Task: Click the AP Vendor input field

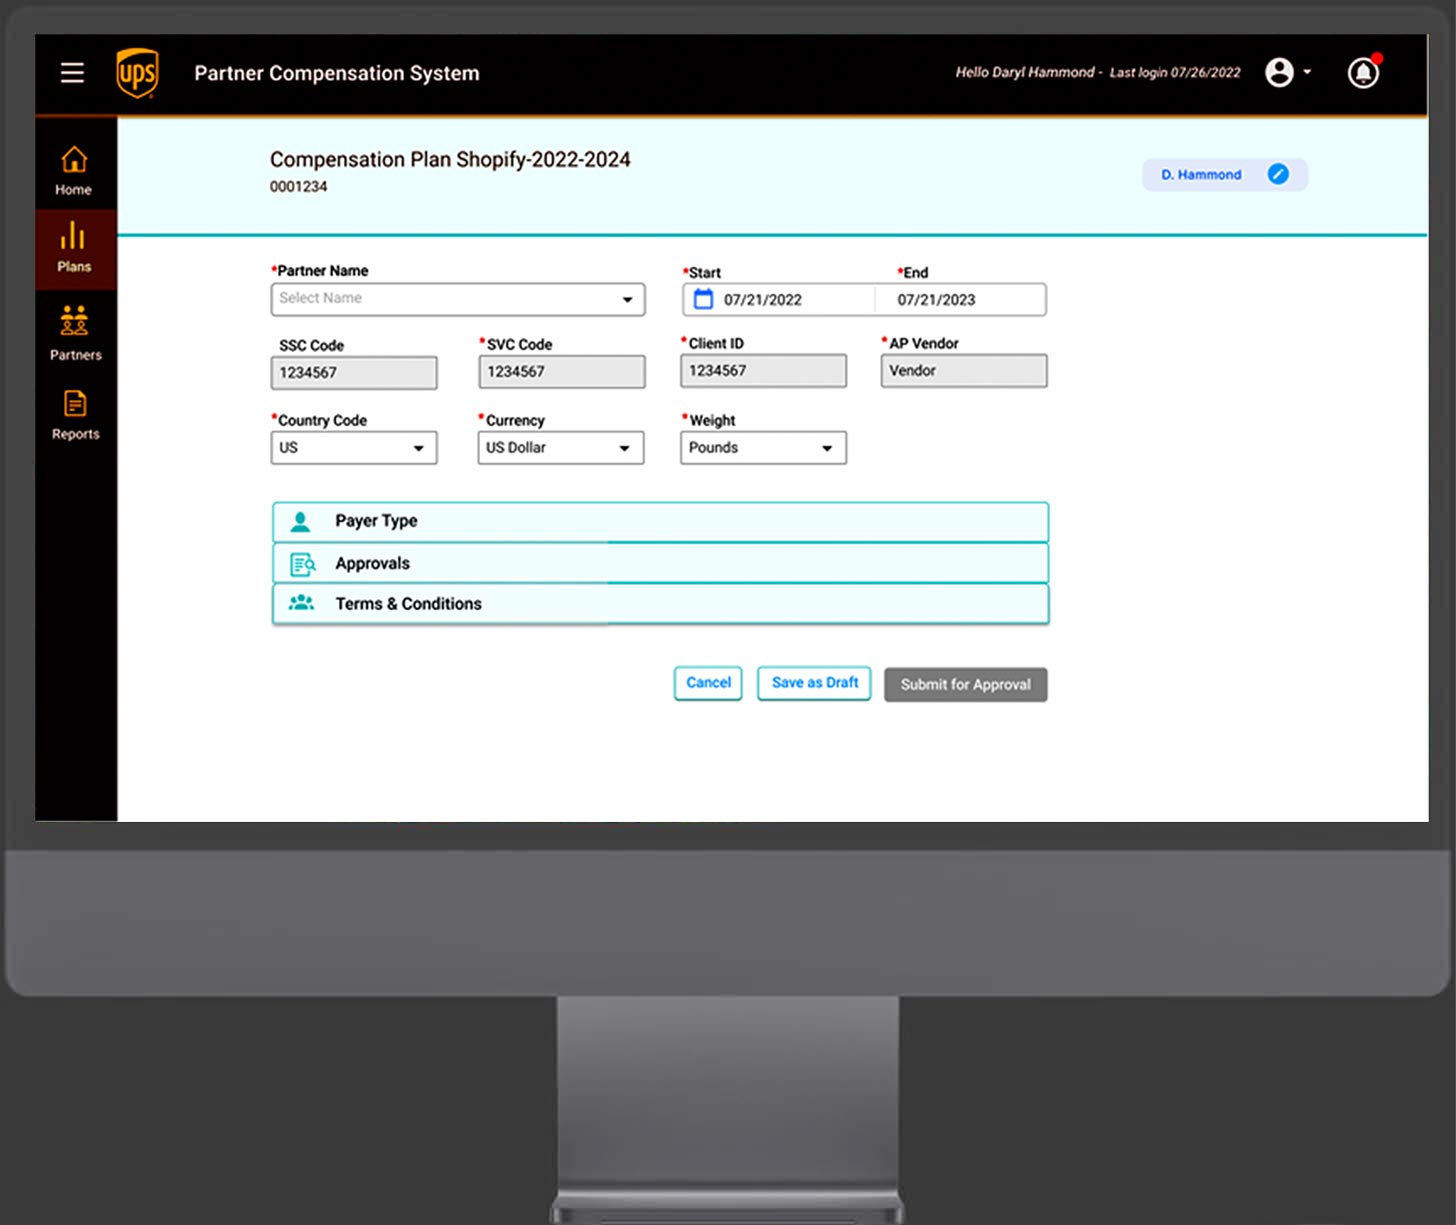Action: click(964, 371)
